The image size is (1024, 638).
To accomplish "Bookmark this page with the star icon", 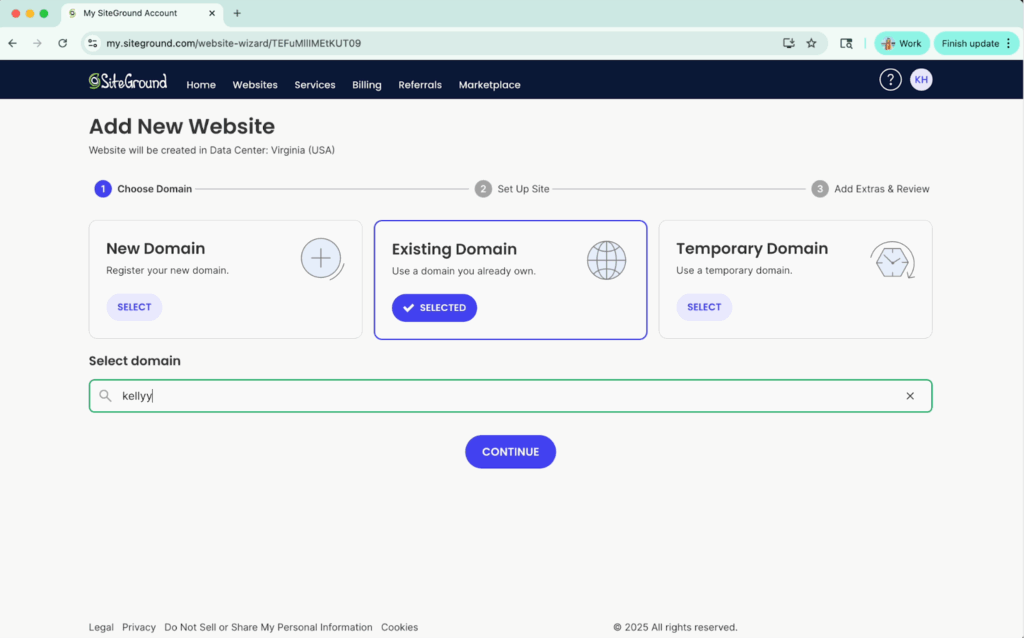I will 811,43.
